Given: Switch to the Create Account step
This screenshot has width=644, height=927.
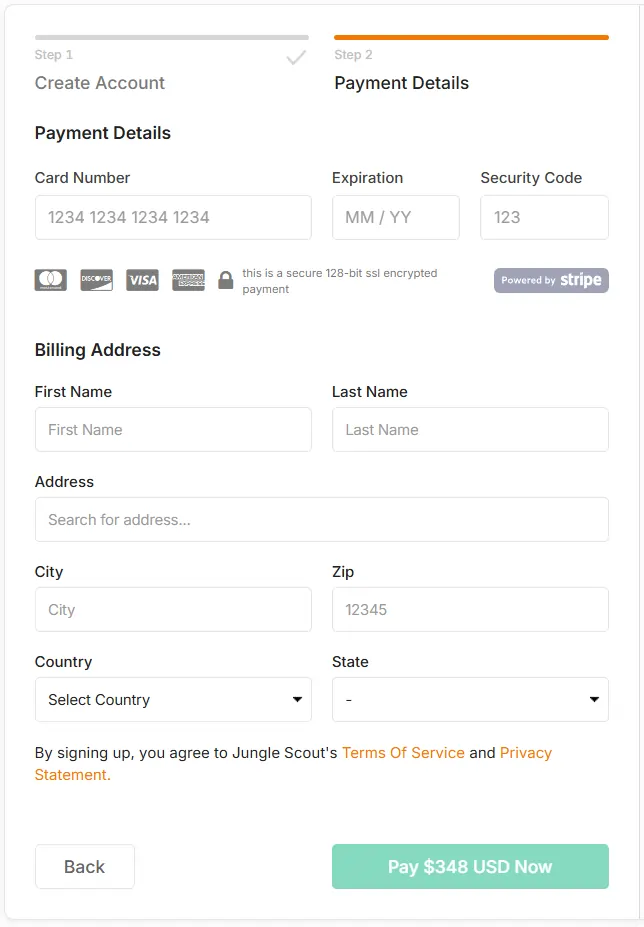Looking at the screenshot, I should (100, 83).
